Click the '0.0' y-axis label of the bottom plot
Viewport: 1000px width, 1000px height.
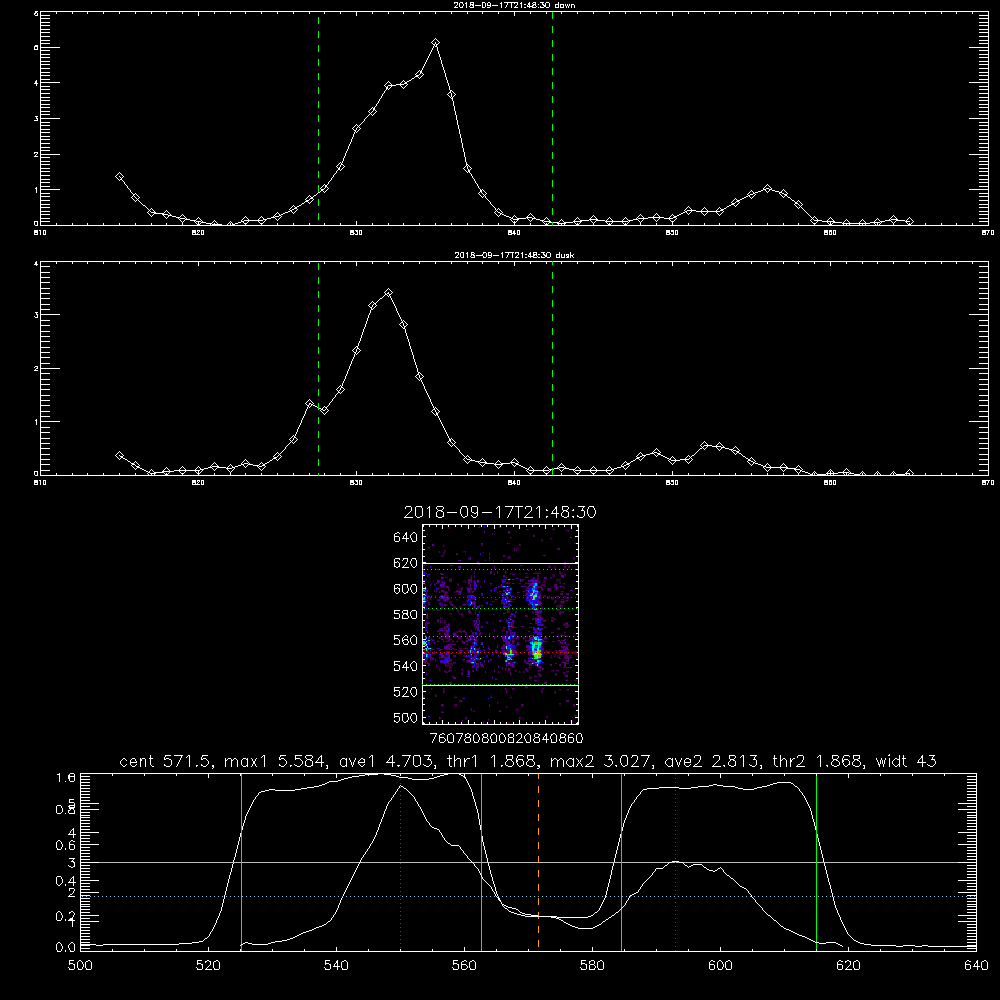point(66,947)
